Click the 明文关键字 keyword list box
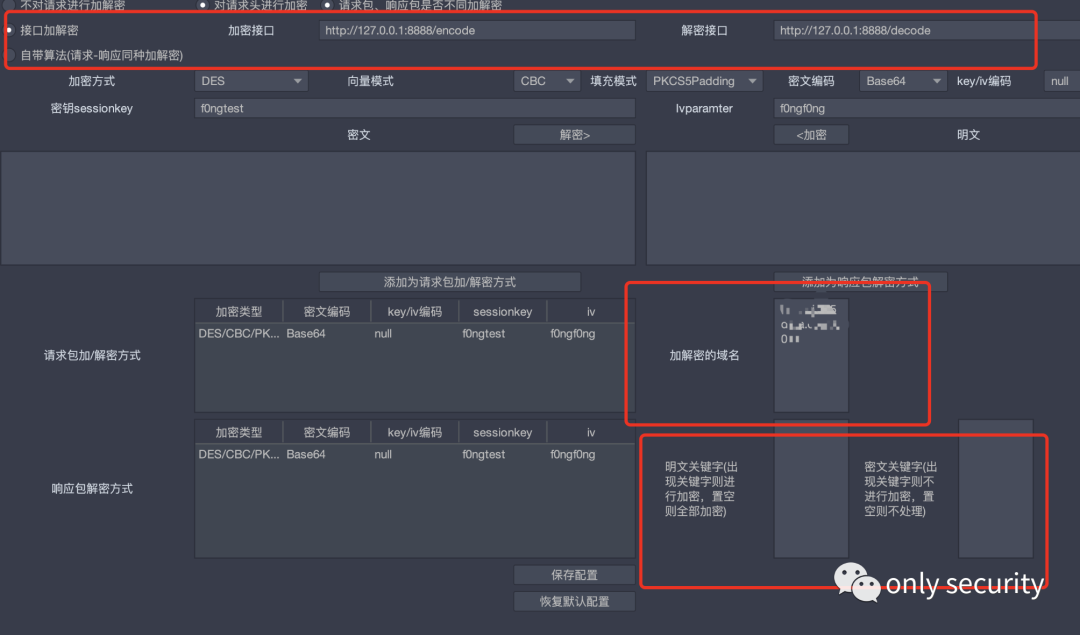The width and height of the screenshot is (1080, 635). (x=810, y=488)
